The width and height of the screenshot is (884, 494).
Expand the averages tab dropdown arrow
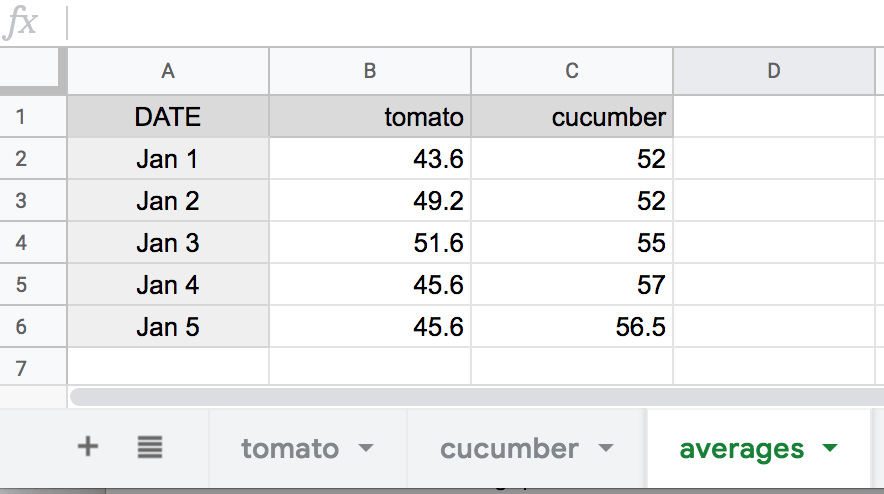click(829, 449)
